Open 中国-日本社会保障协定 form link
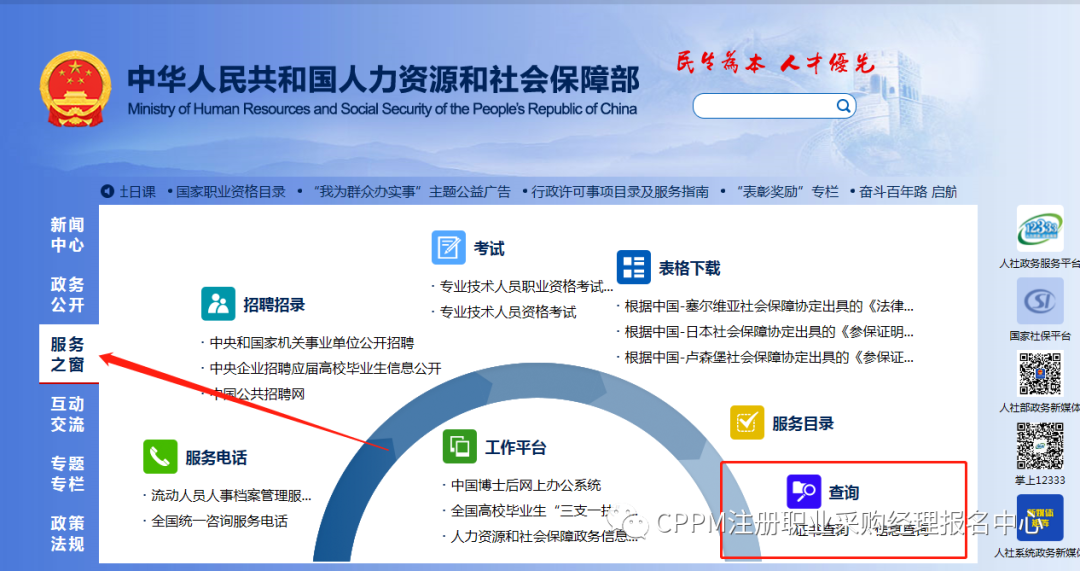This screenshot has height=571, width=1080. pos(769,332)
